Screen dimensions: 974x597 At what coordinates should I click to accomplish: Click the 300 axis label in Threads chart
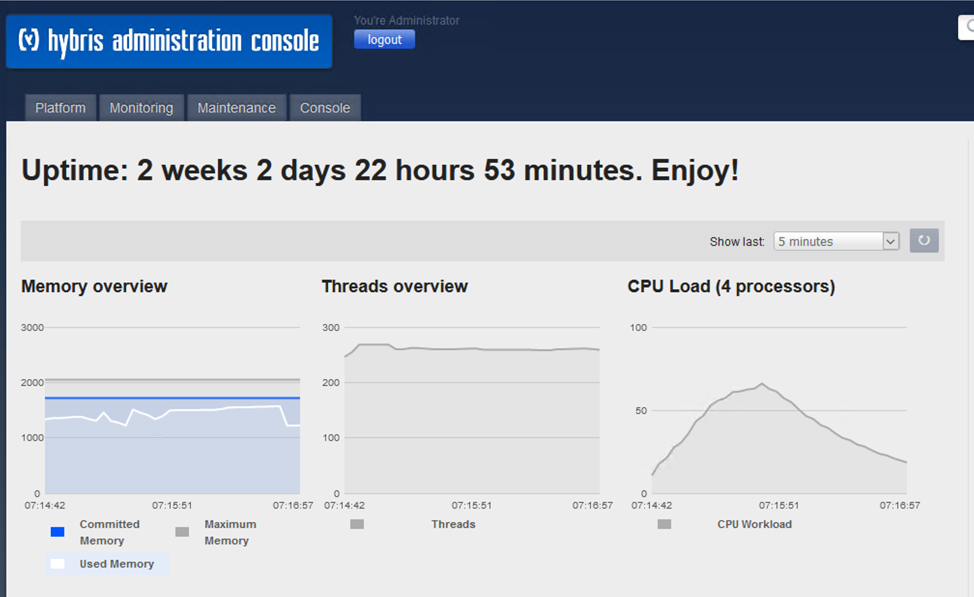pyautogui.click(x=331, y=327)
